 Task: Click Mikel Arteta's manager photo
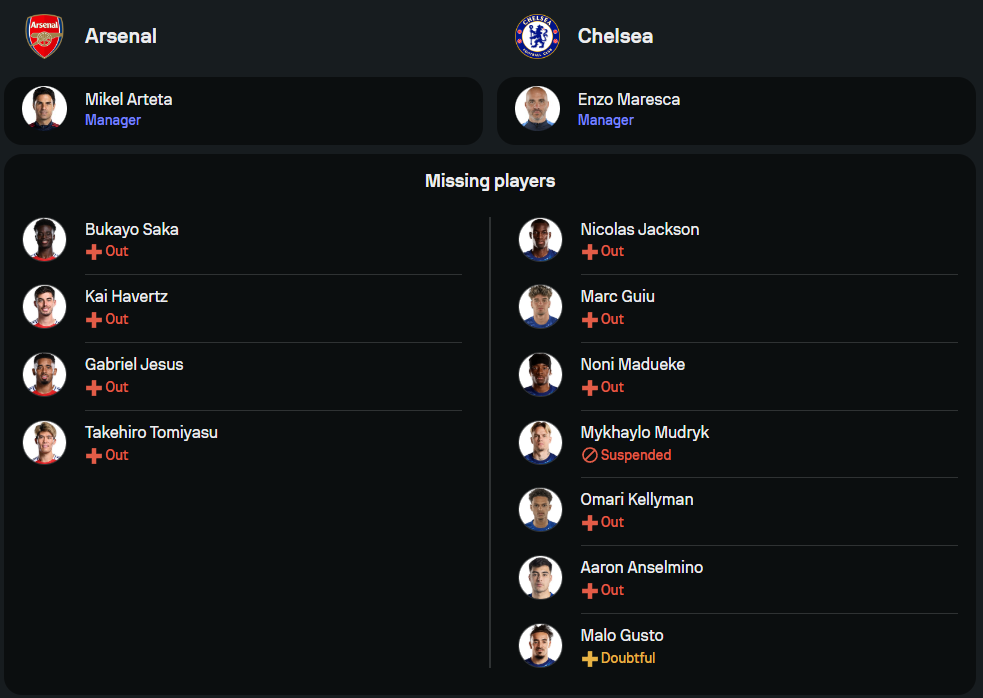coord(45,109)
